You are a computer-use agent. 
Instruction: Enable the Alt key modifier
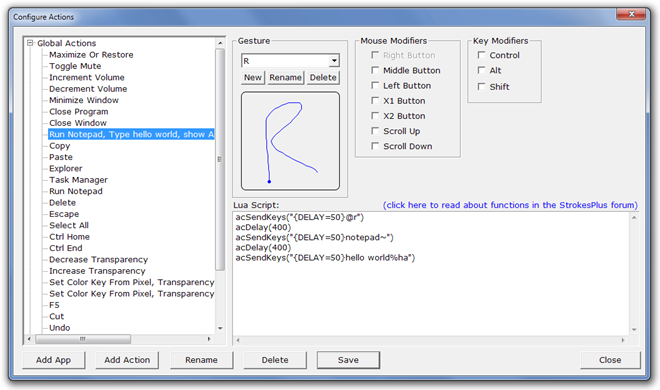tap(482, 70)
